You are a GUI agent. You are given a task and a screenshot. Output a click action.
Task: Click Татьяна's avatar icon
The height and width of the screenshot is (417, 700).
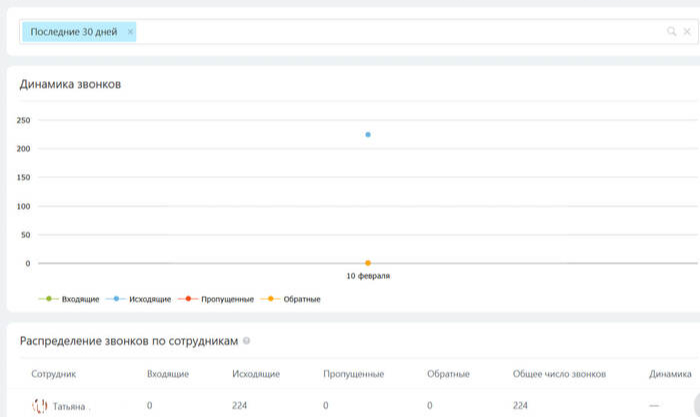point(39,406)
